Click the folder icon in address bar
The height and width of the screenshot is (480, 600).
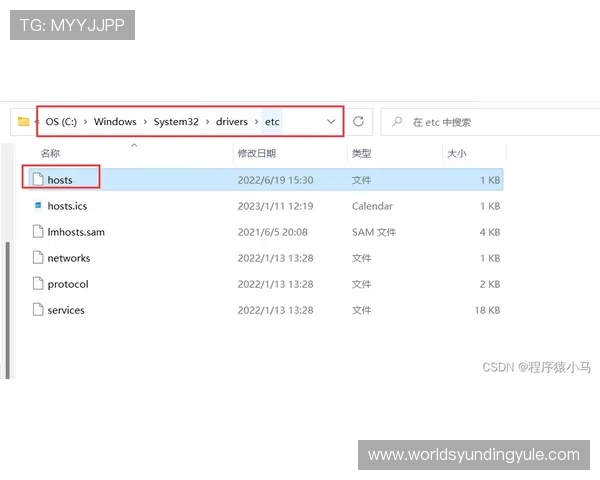[x=23, y=122]
